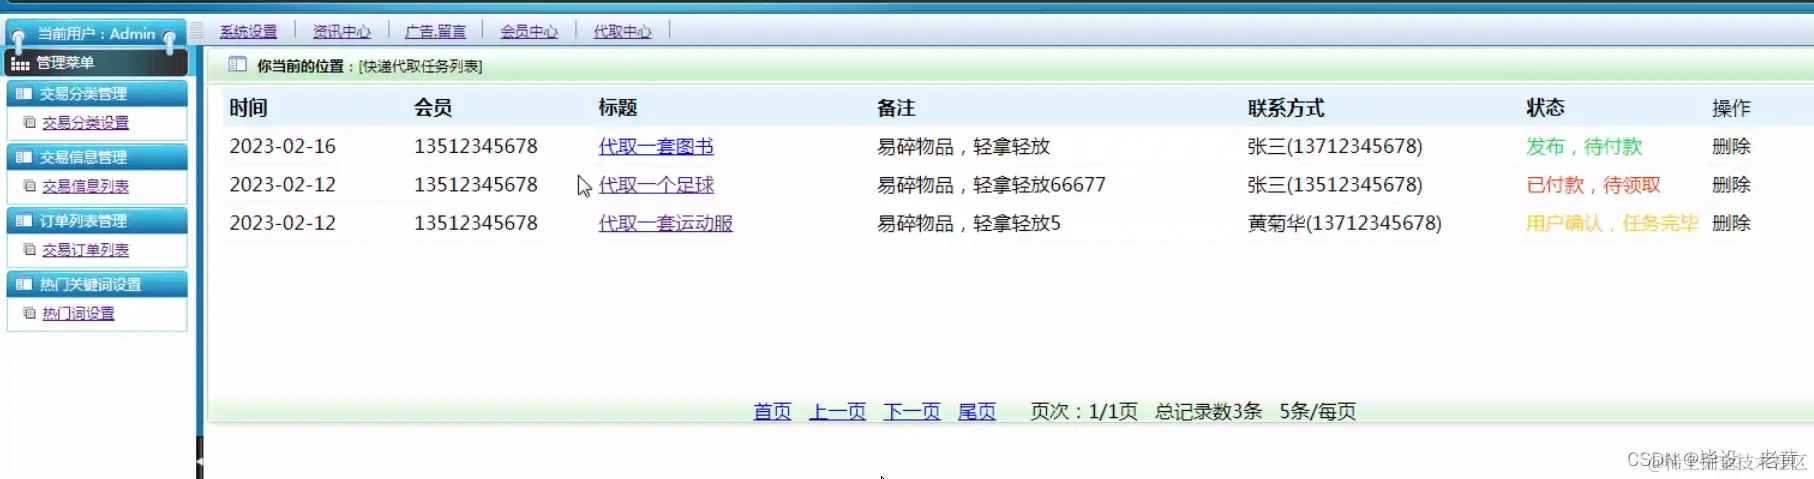Screen dimensions: 1814x479
Task: Click the icon beside 交易分类管理
Action: (24, 94)
